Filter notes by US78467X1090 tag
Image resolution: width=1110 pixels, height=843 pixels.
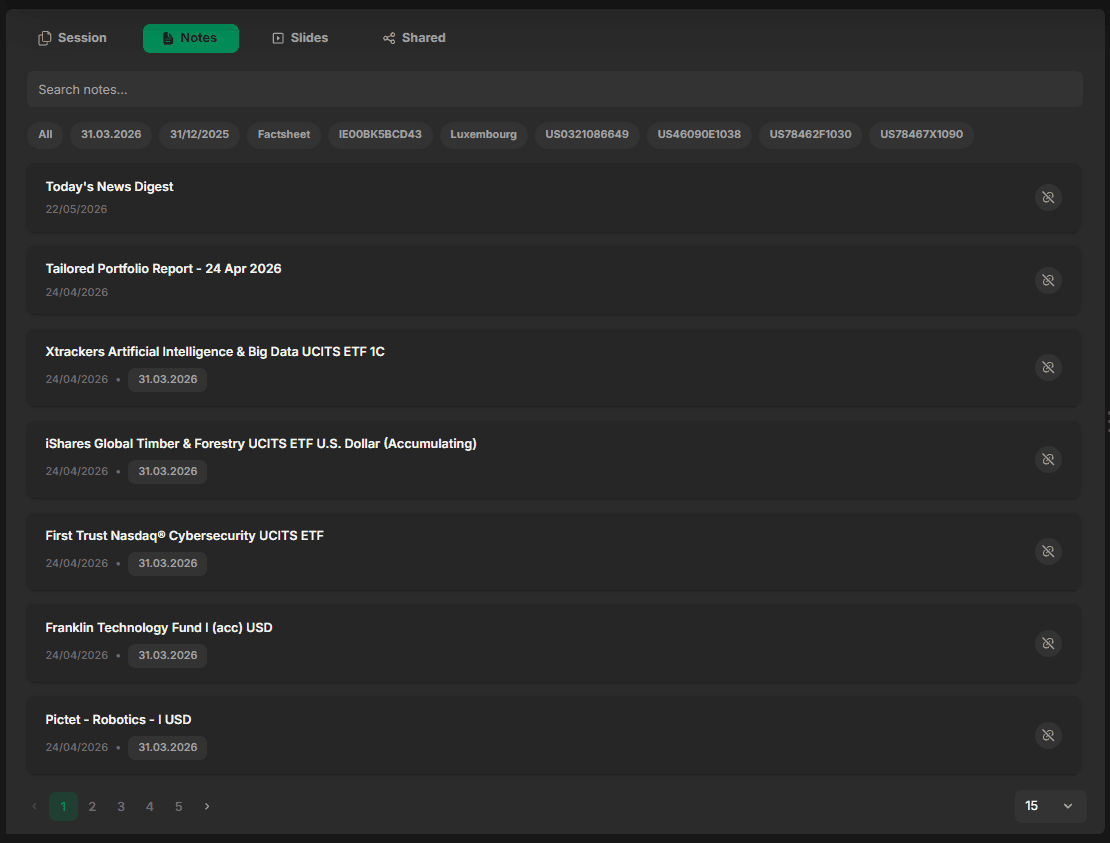[922, 134]
